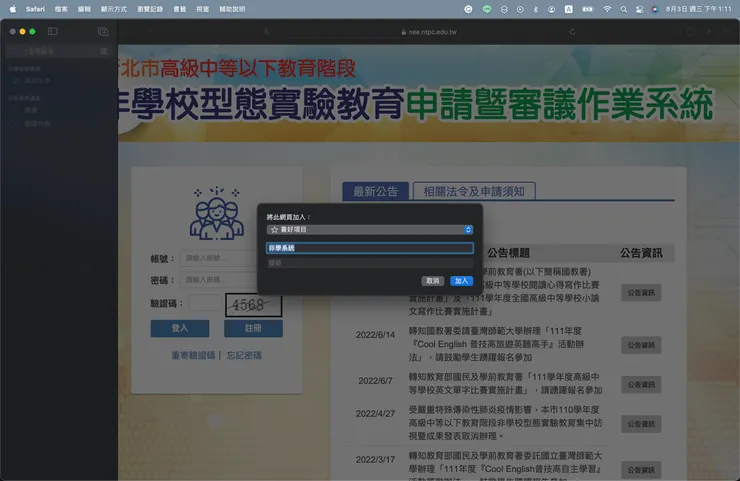740x481 pixels.
Task: Click 加入 to add the bookmark
Action: [x=461, y=281]
